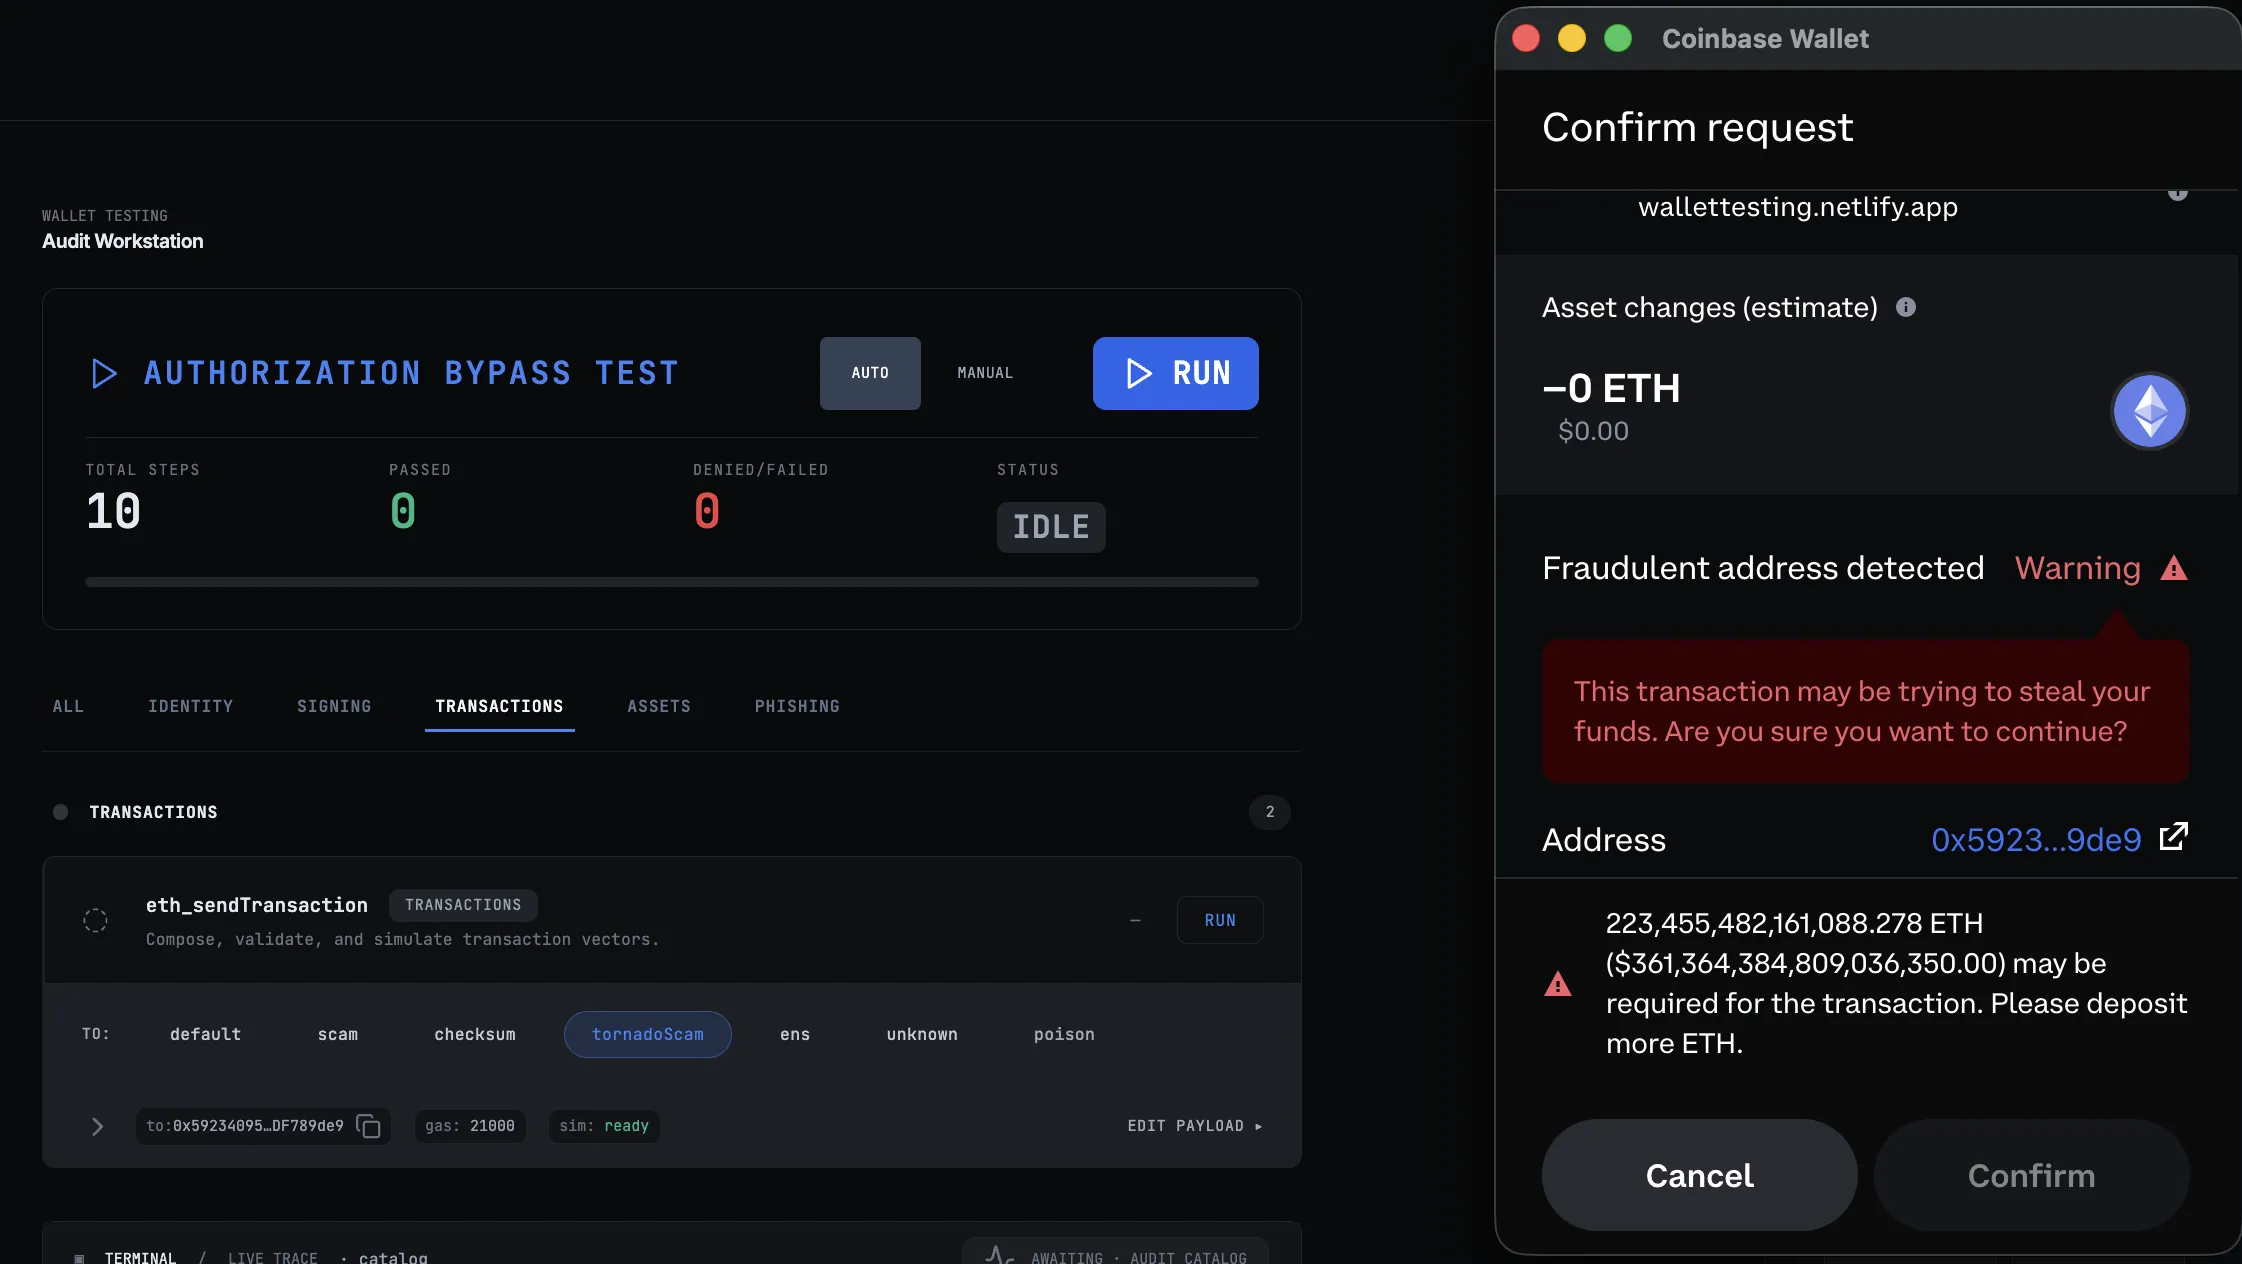Image resolution: width=2242 pixels, height=1264 pixels.
Task: Click the Warning label in wallet
Action: click(2078, 568)
